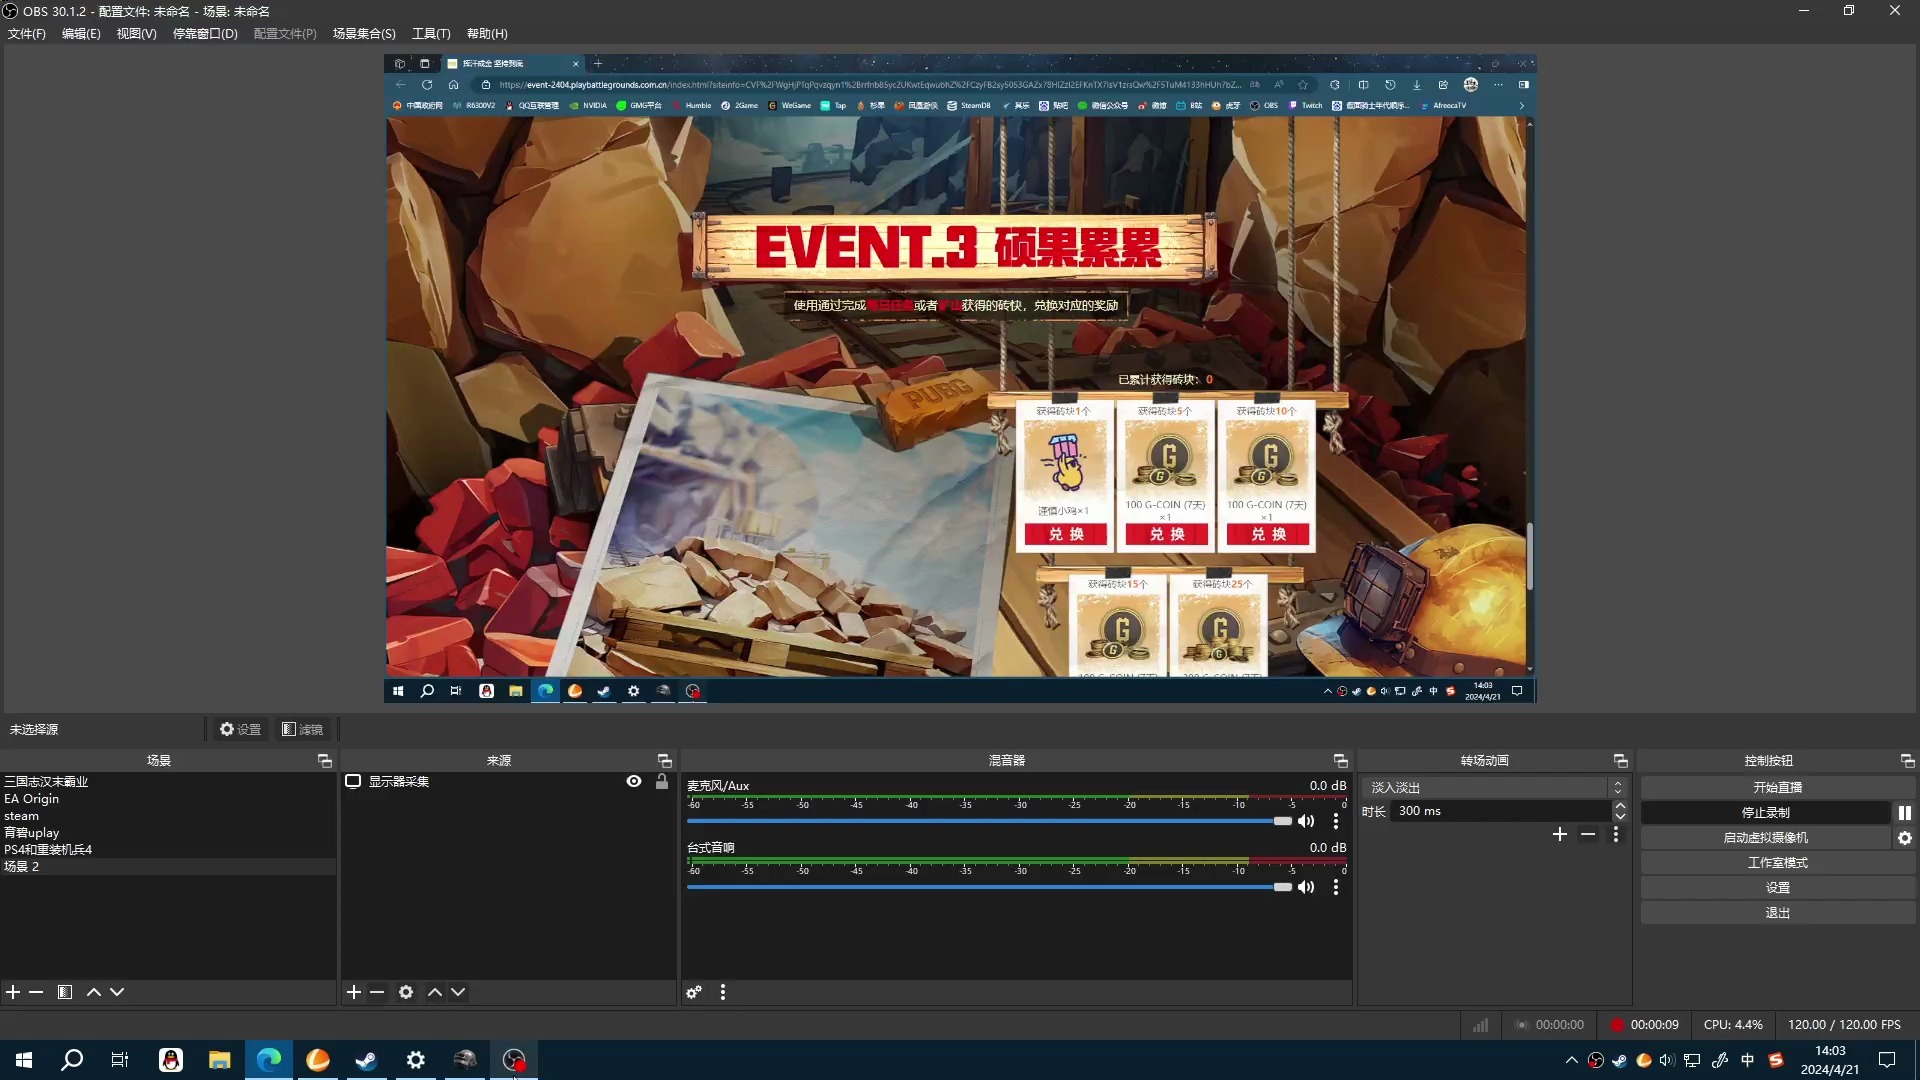Undock the 来源 panel

(665, 761)
